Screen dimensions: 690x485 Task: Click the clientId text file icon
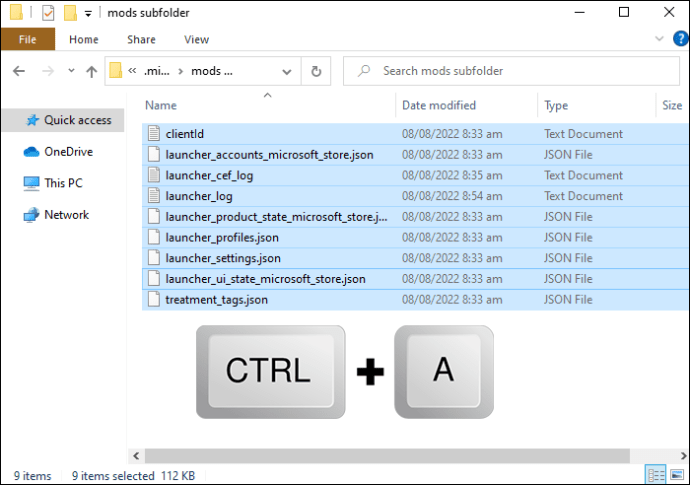[x=154, y=133]
